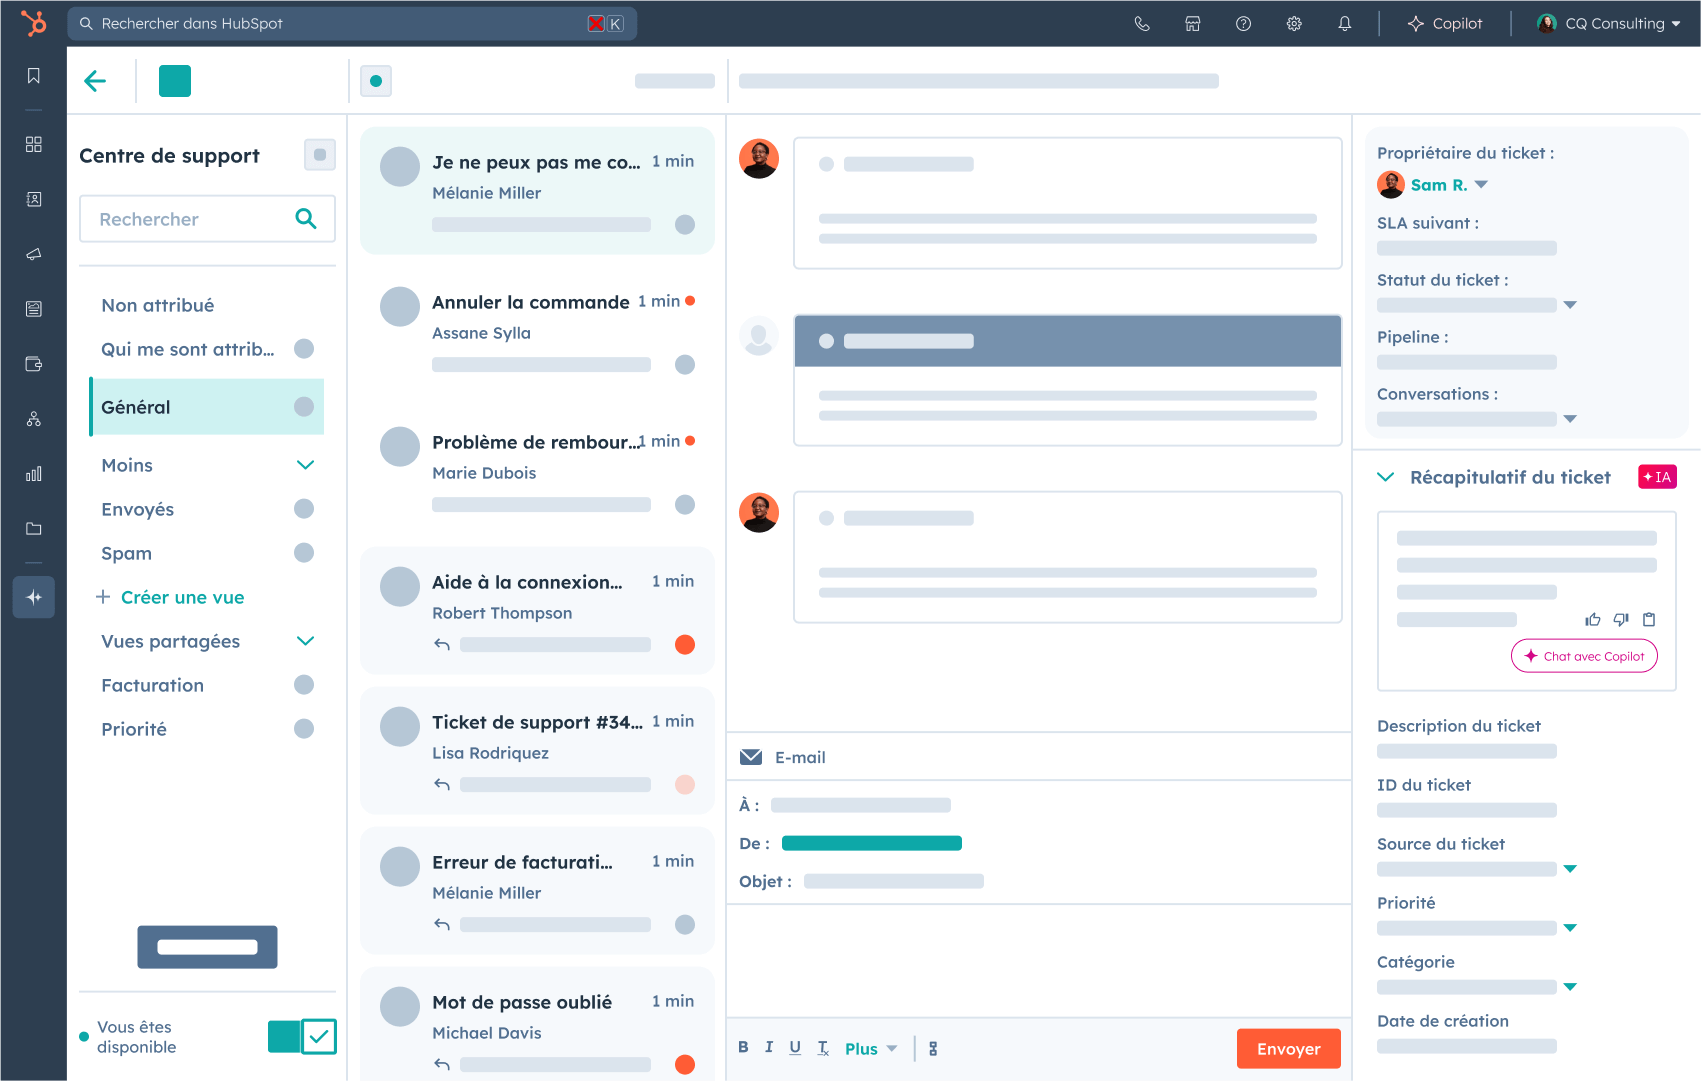
Task: Open the settings gear icon
Action: pos(1294,24)
